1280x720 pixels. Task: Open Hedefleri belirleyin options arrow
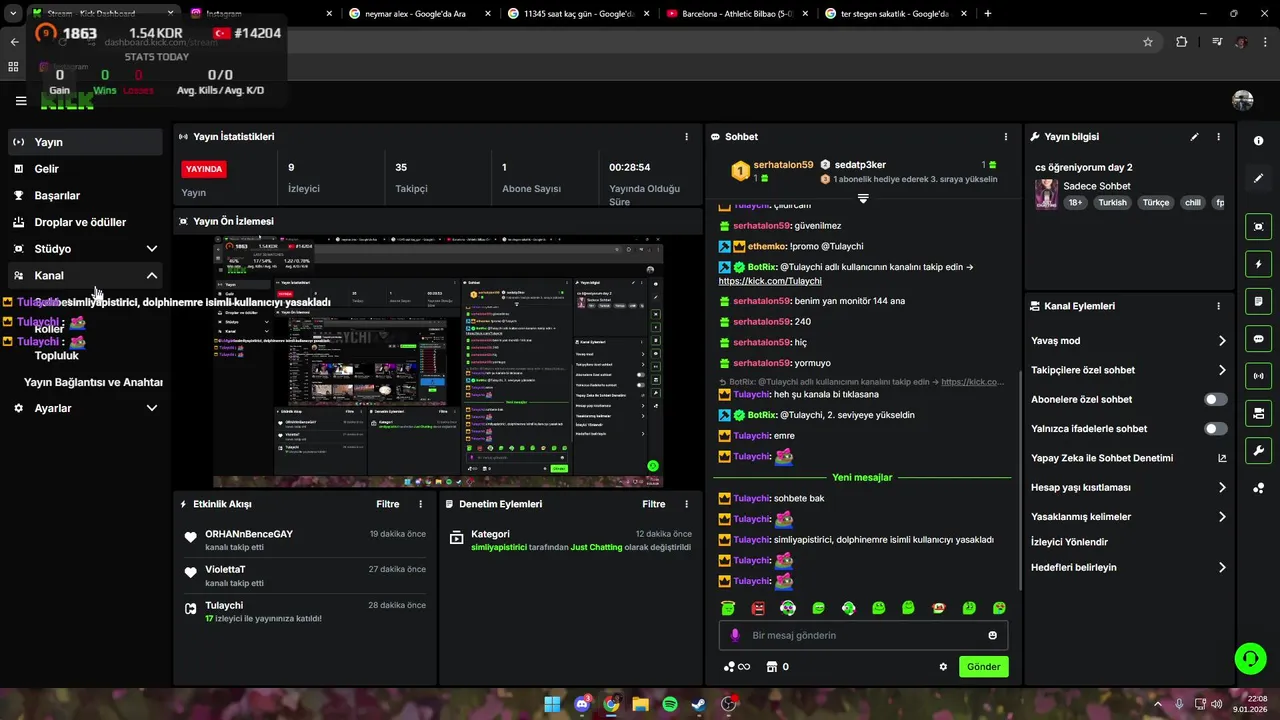[x=1221, y=568]
